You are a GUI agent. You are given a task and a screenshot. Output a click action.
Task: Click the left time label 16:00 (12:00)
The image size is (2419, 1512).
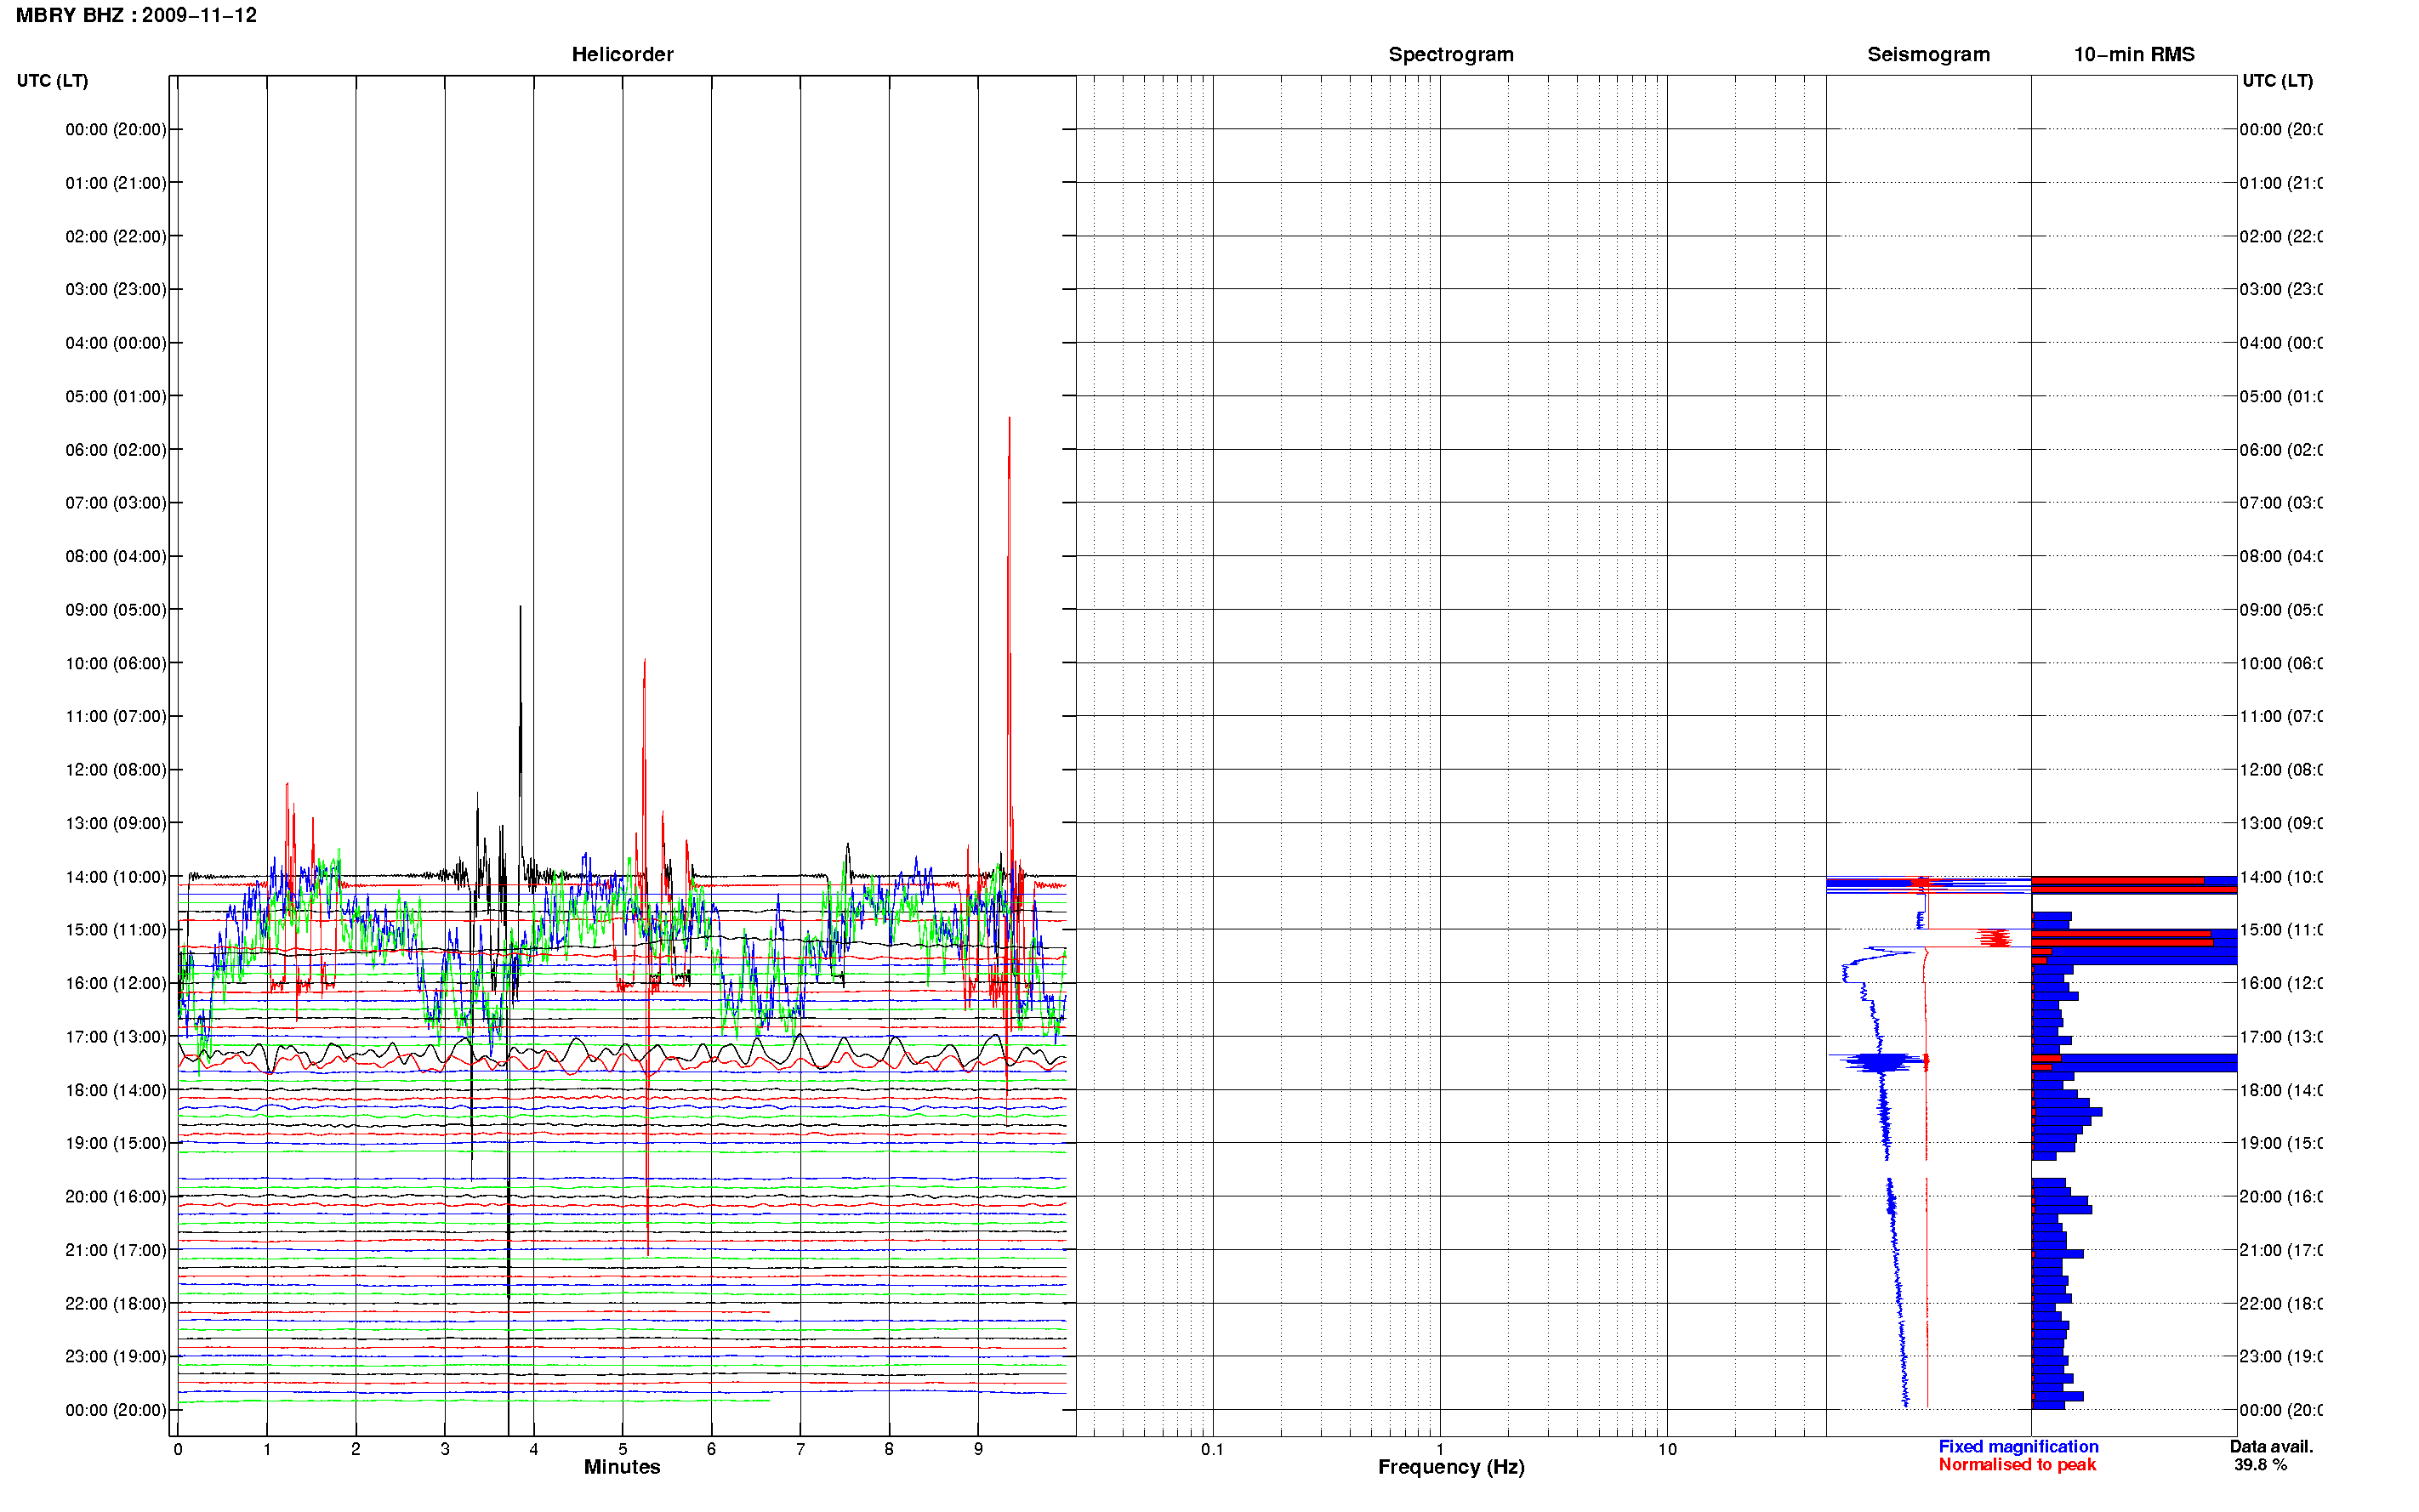click(x=116, y=984)
